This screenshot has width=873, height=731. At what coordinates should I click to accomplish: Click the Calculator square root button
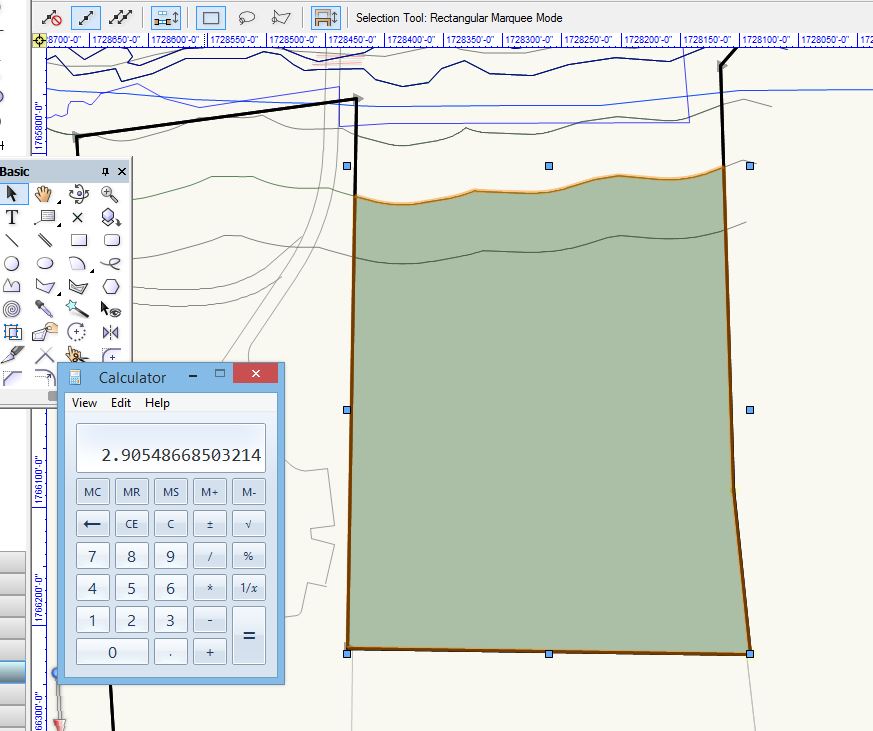(248, 523)
